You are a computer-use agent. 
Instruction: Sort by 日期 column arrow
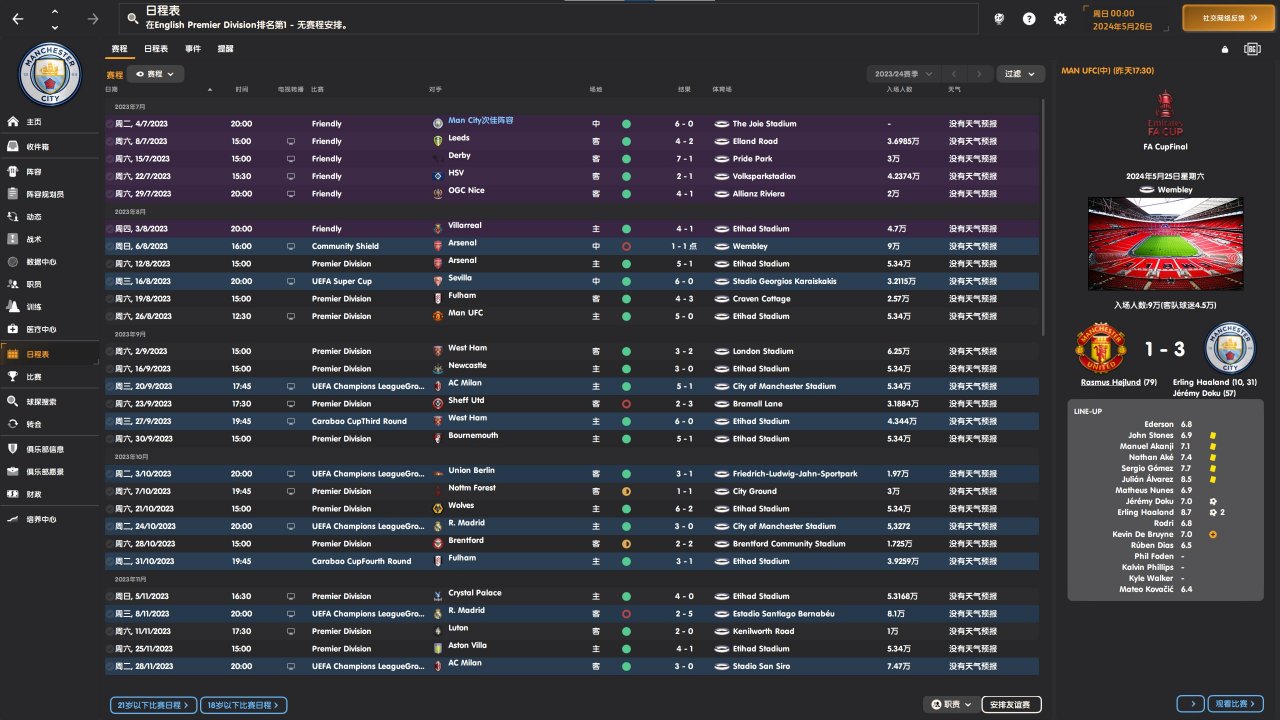210,90
